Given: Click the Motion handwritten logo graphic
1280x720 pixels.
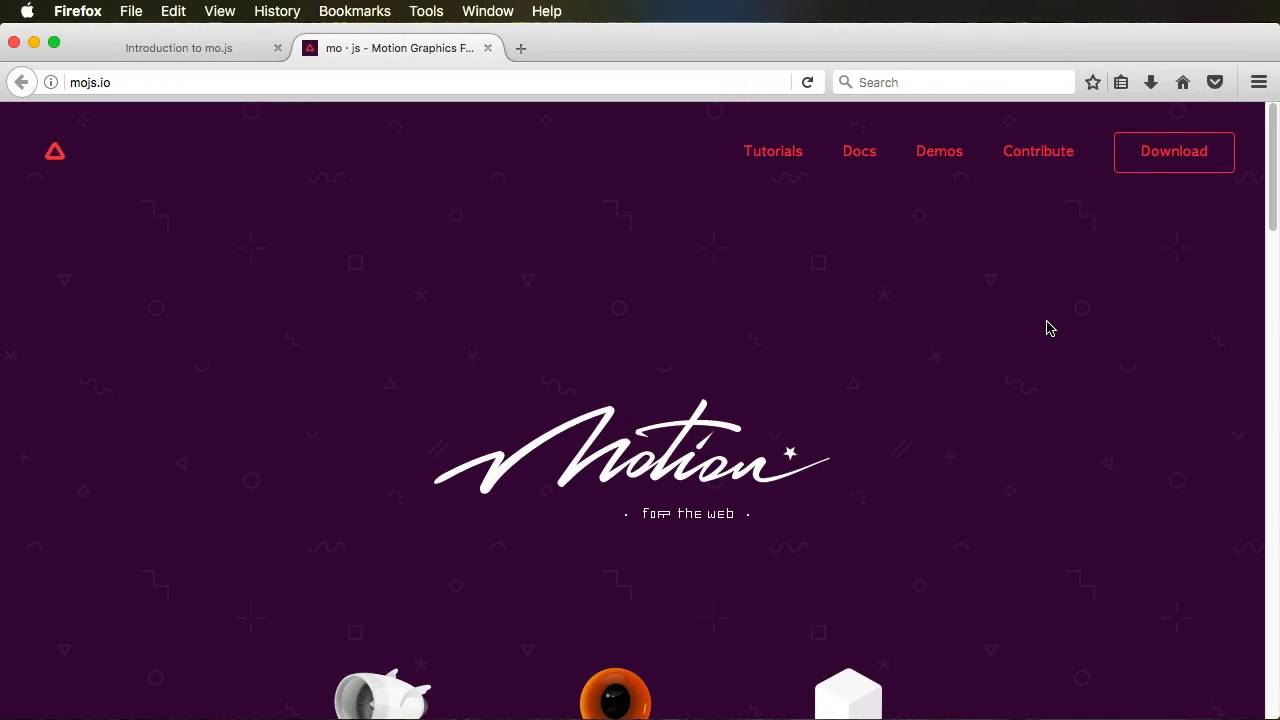Looking at the screenshot, I should (x=632, y=447).
